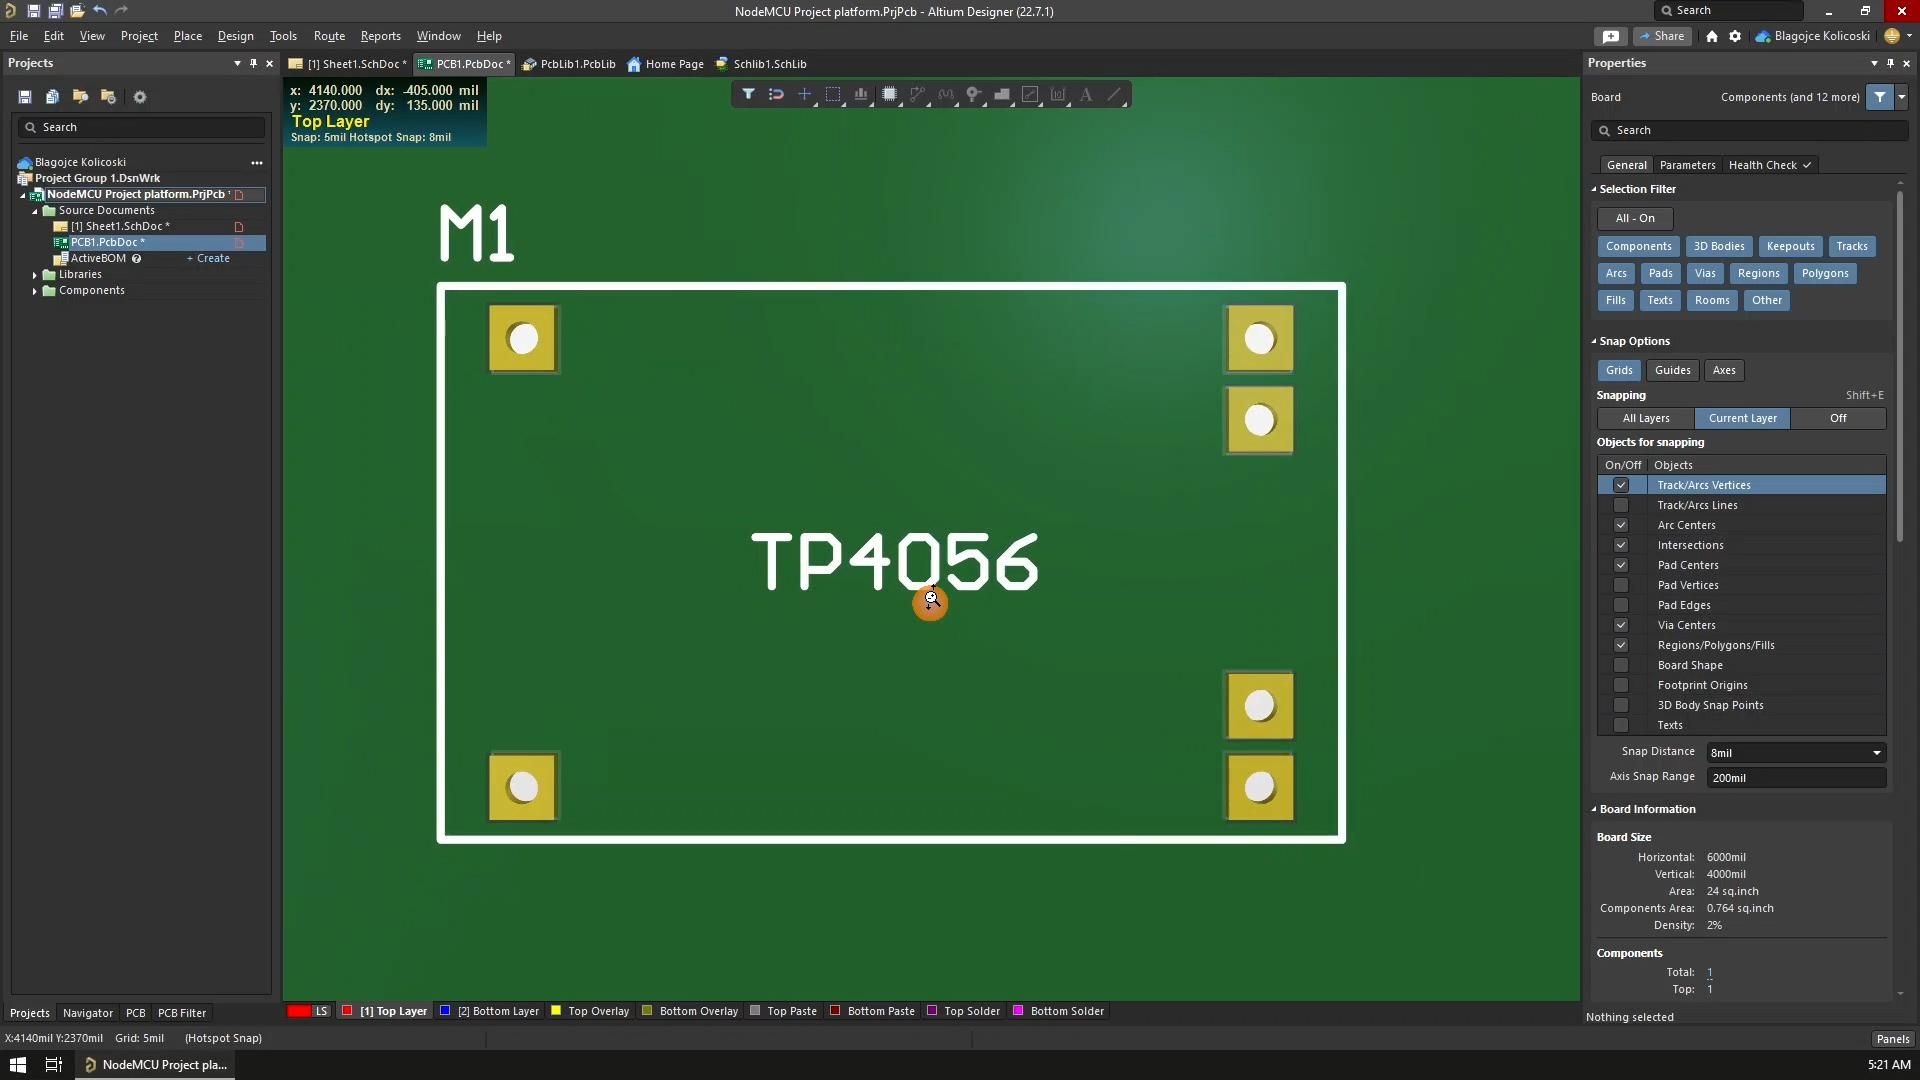
Task: Open the Route menu
Action: (328, 36)
